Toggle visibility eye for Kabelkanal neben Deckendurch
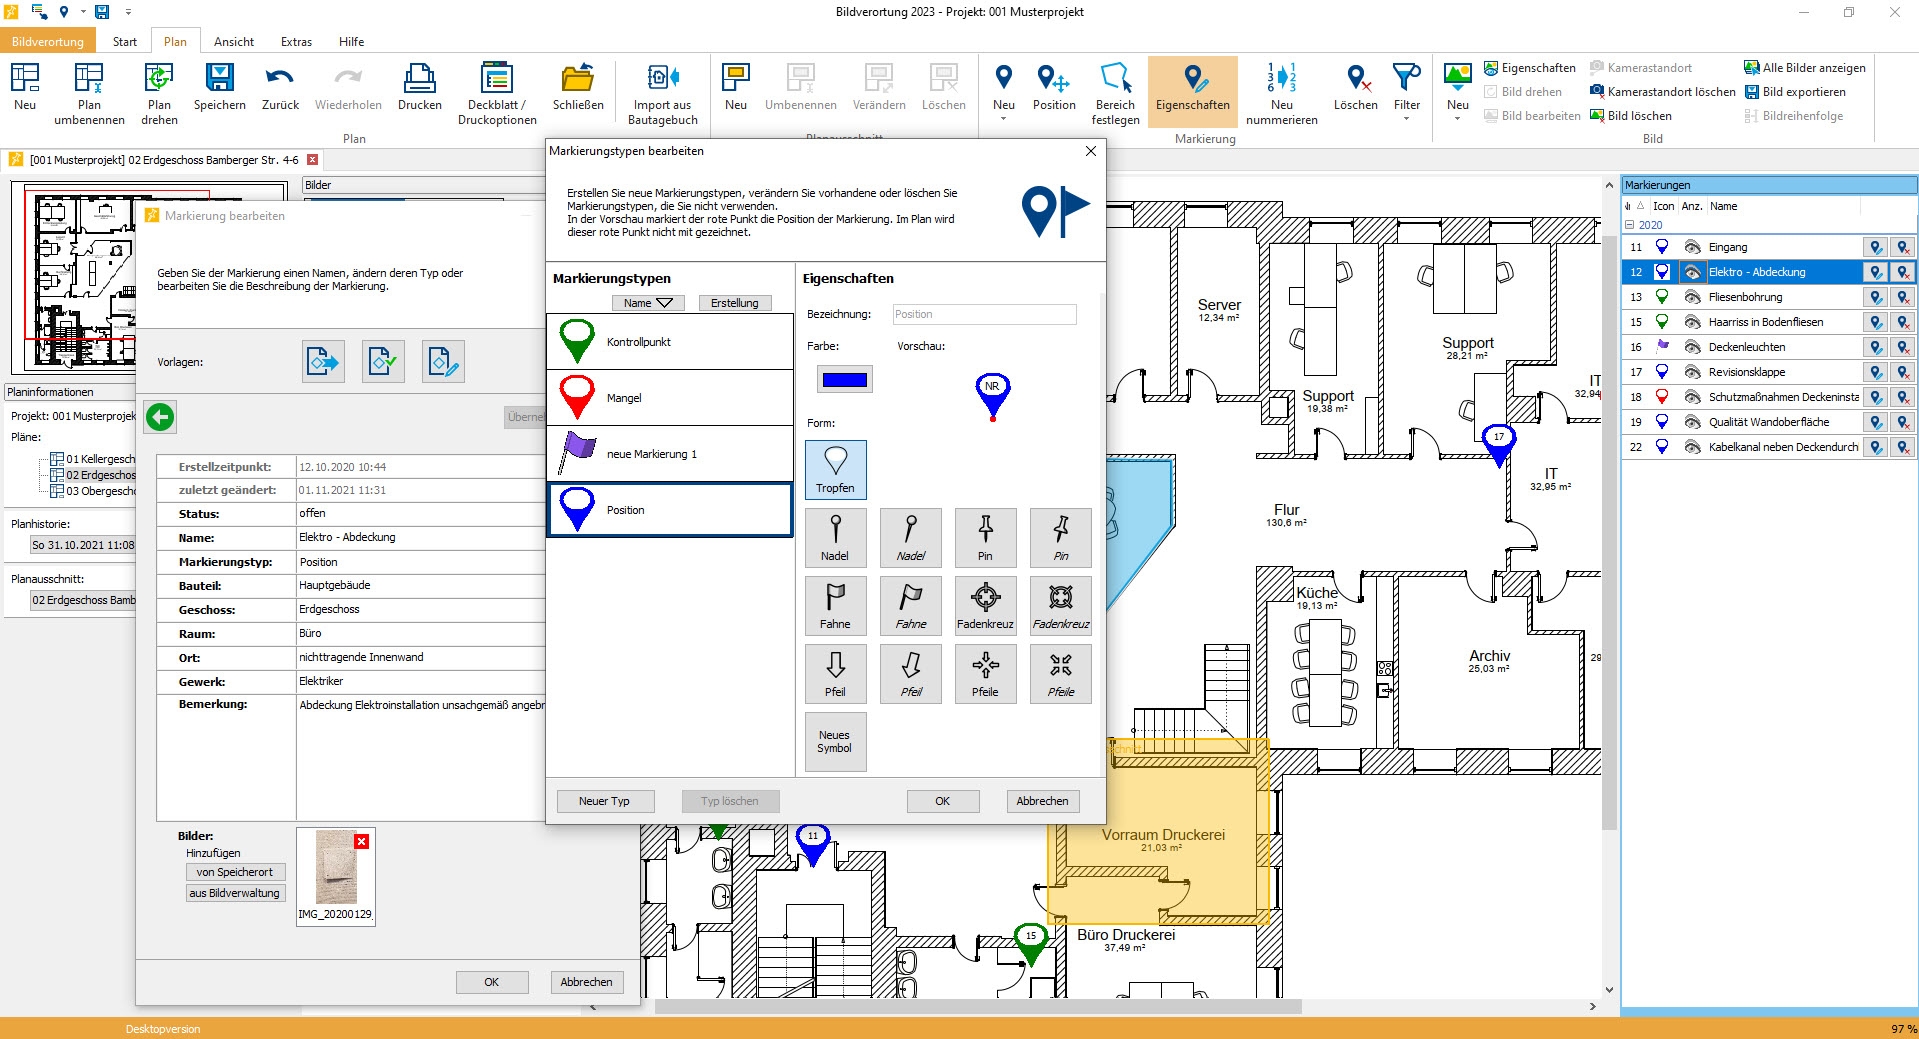The height and width of the screenshot is (1039, 1919). tap(1692, 447)
